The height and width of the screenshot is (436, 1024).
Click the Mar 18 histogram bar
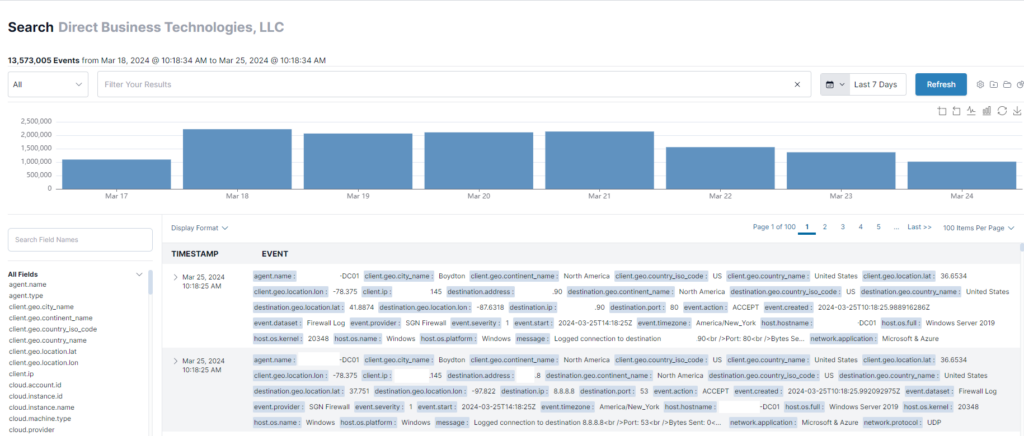[x=237, y=158]
